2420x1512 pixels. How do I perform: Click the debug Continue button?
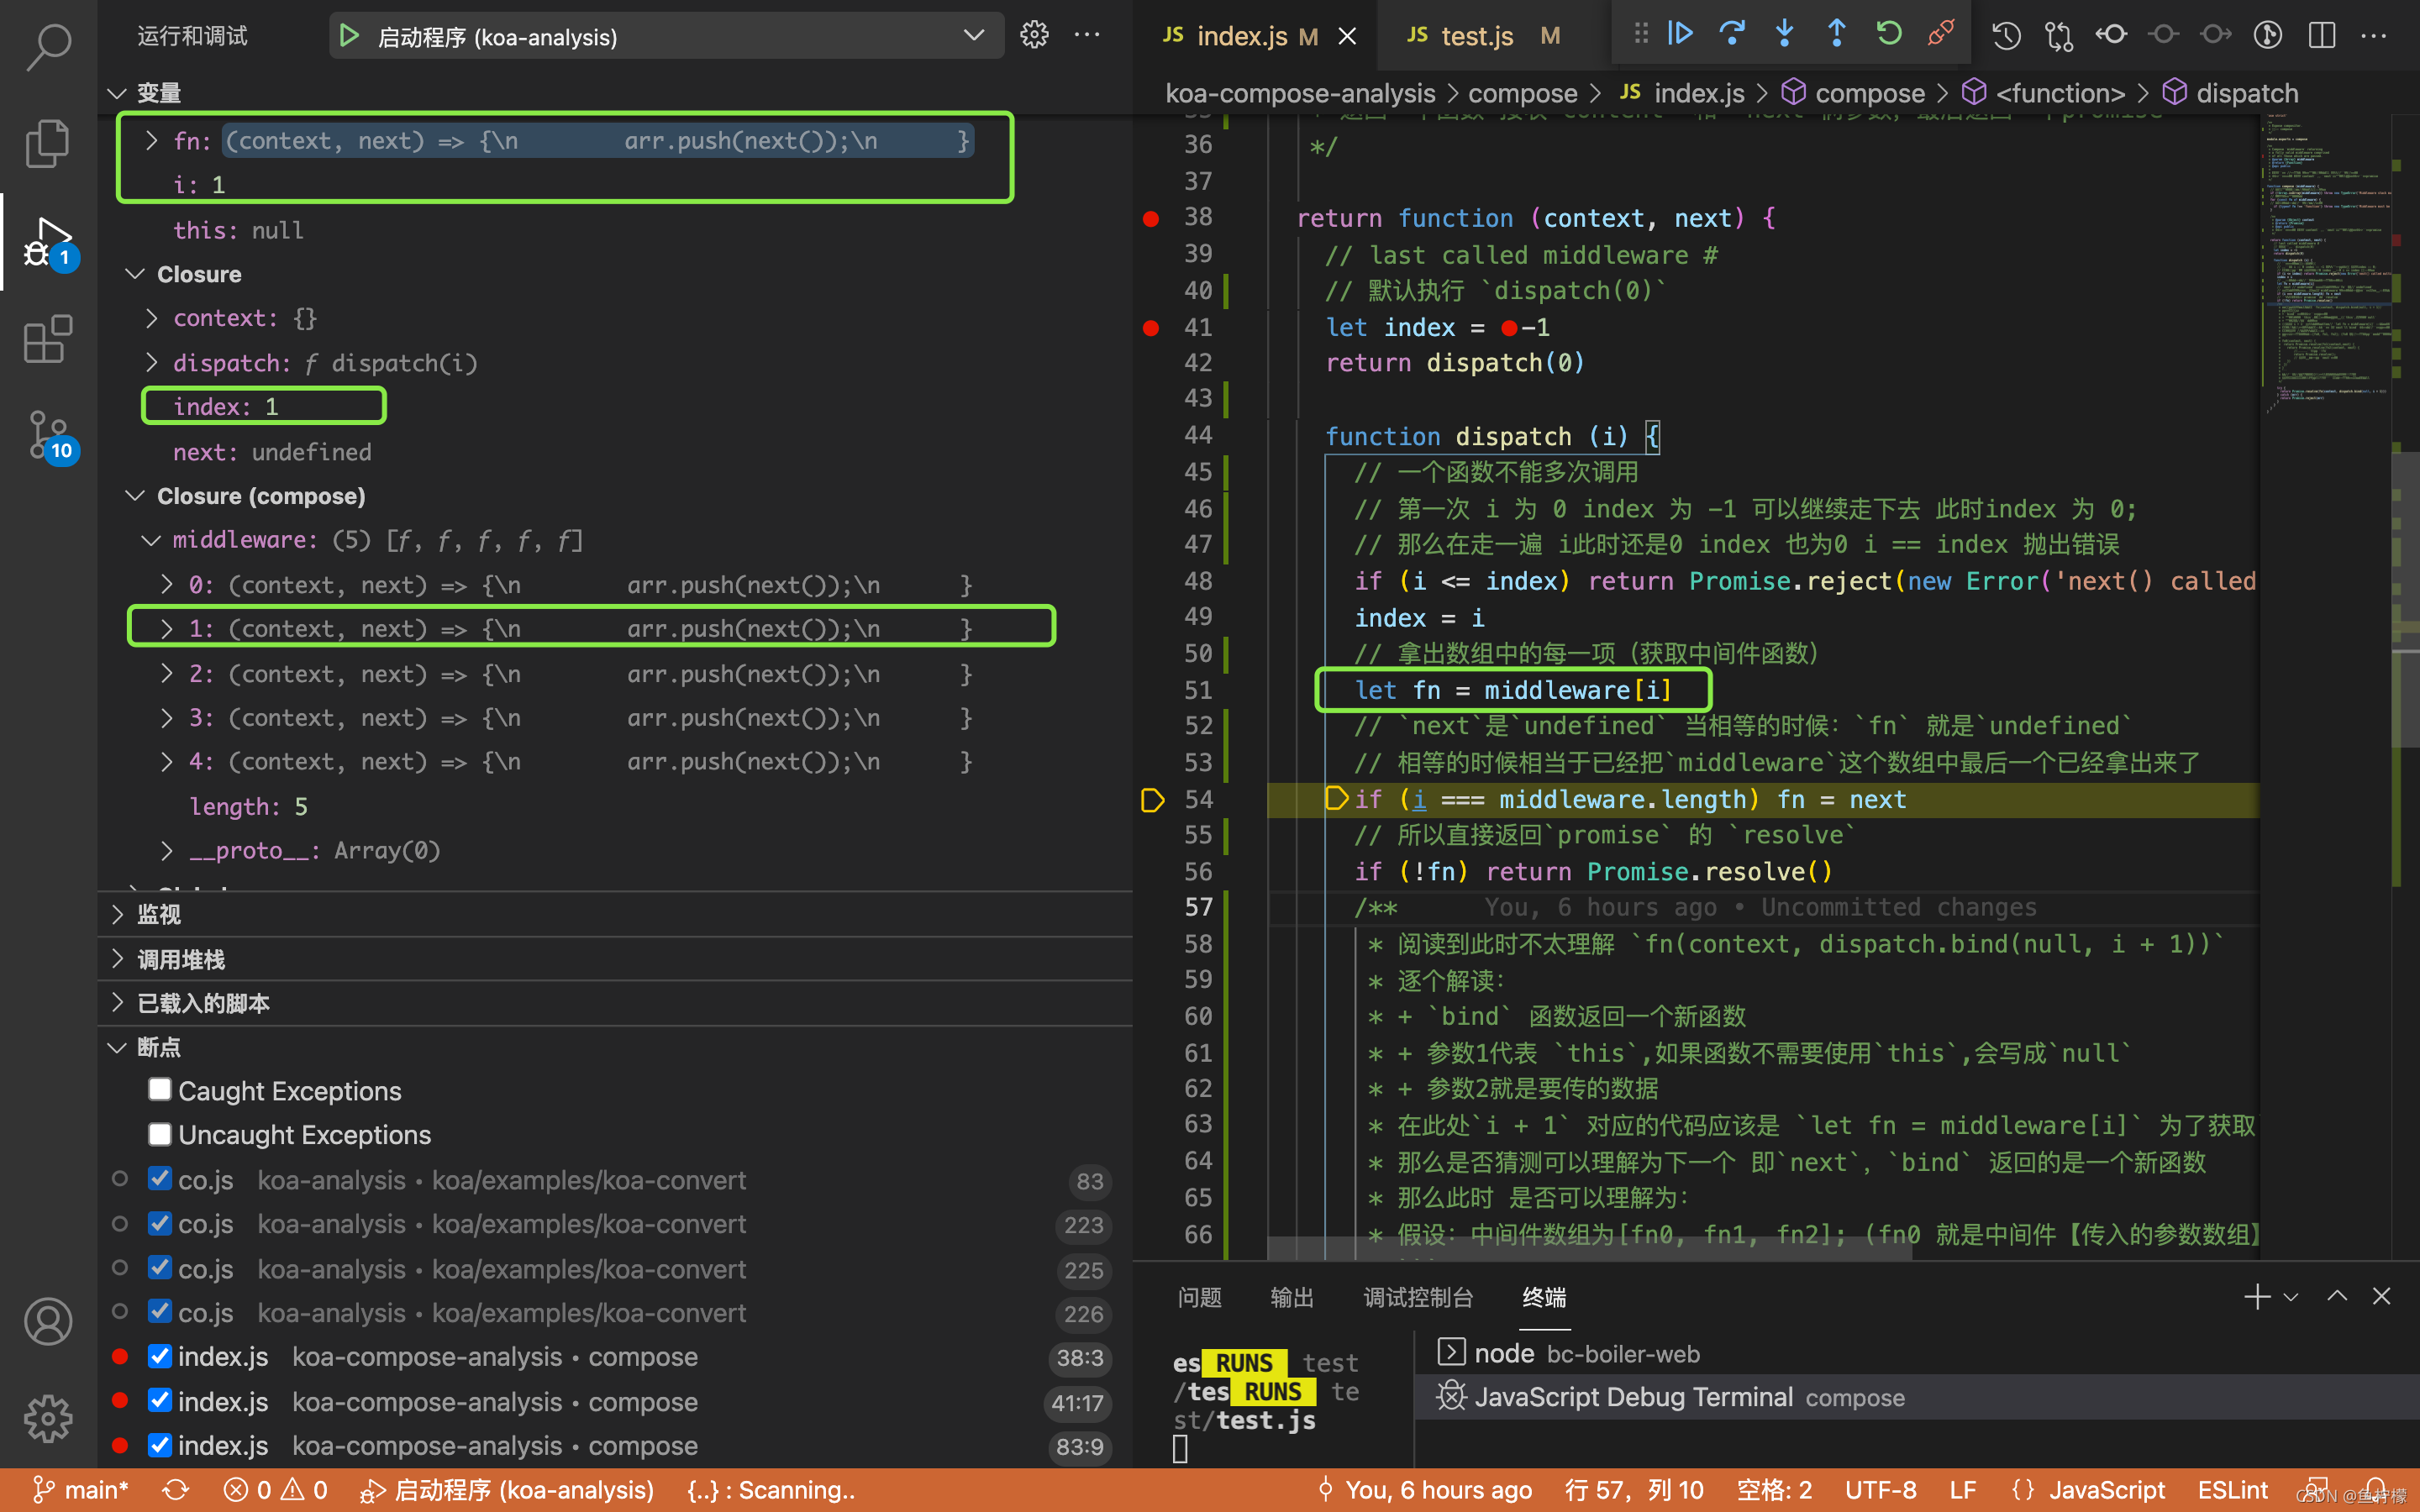click(1680, 34)
